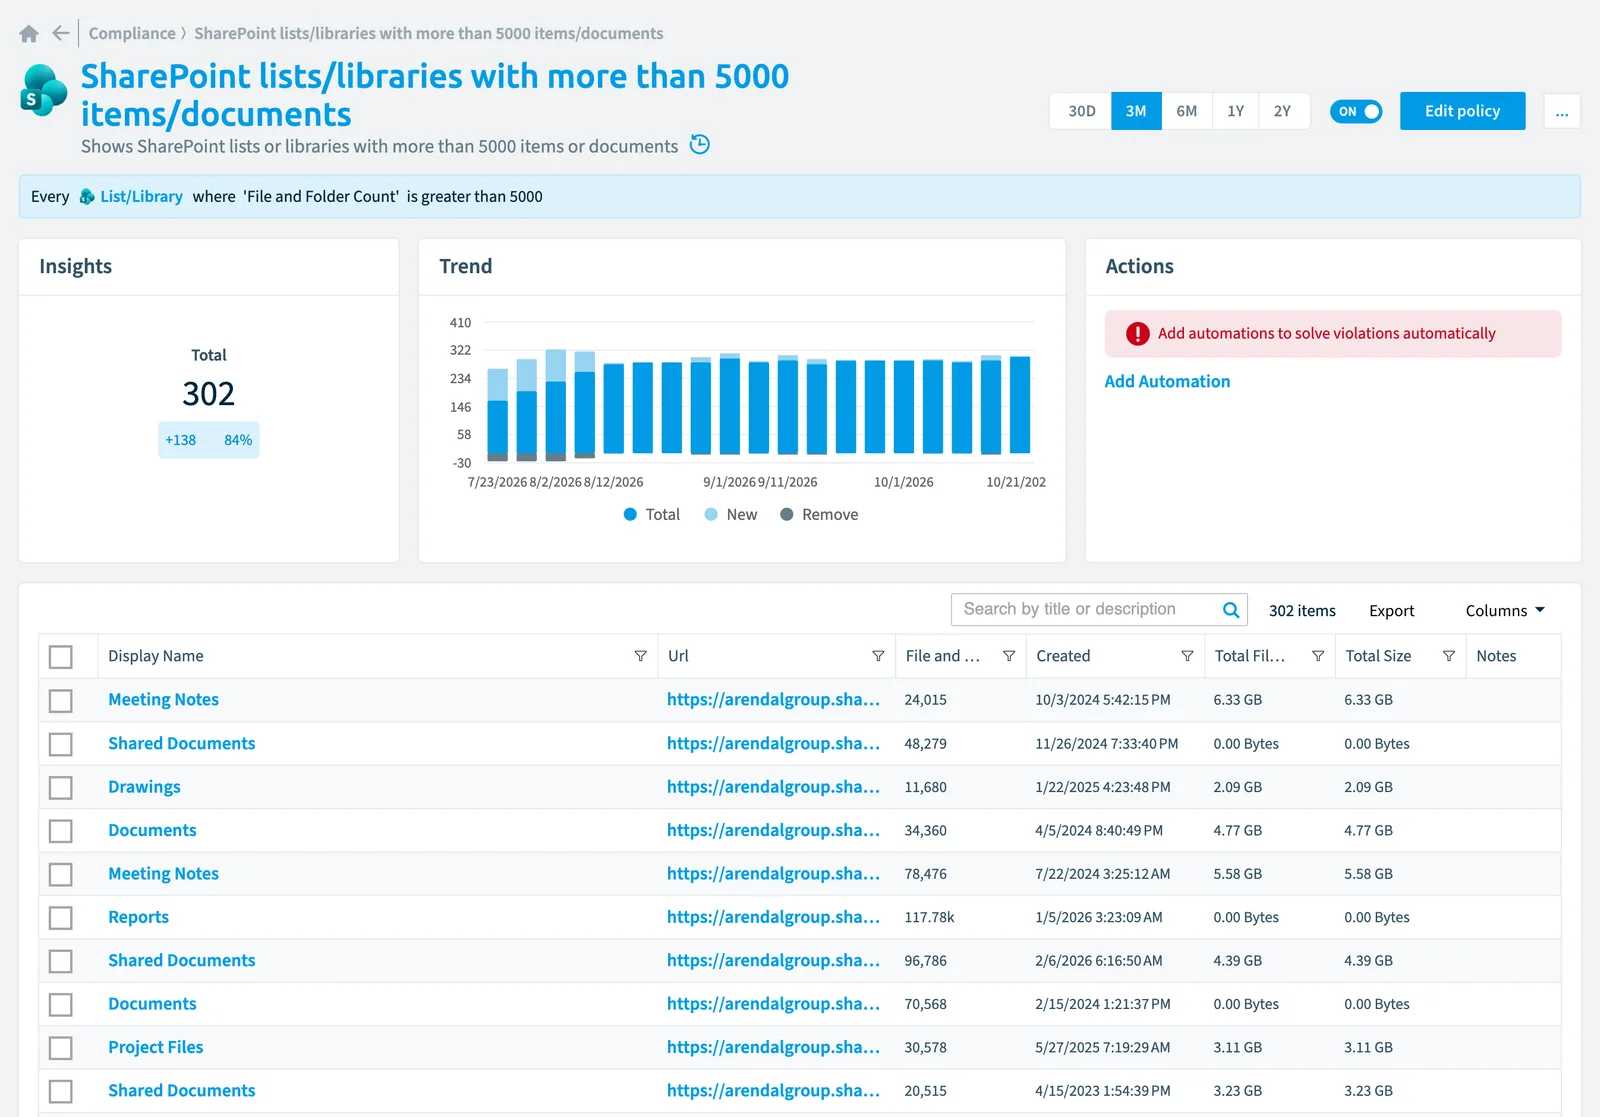Filter the Total Size column
Screen dimensions: 1600x1117
point(1448,656)
